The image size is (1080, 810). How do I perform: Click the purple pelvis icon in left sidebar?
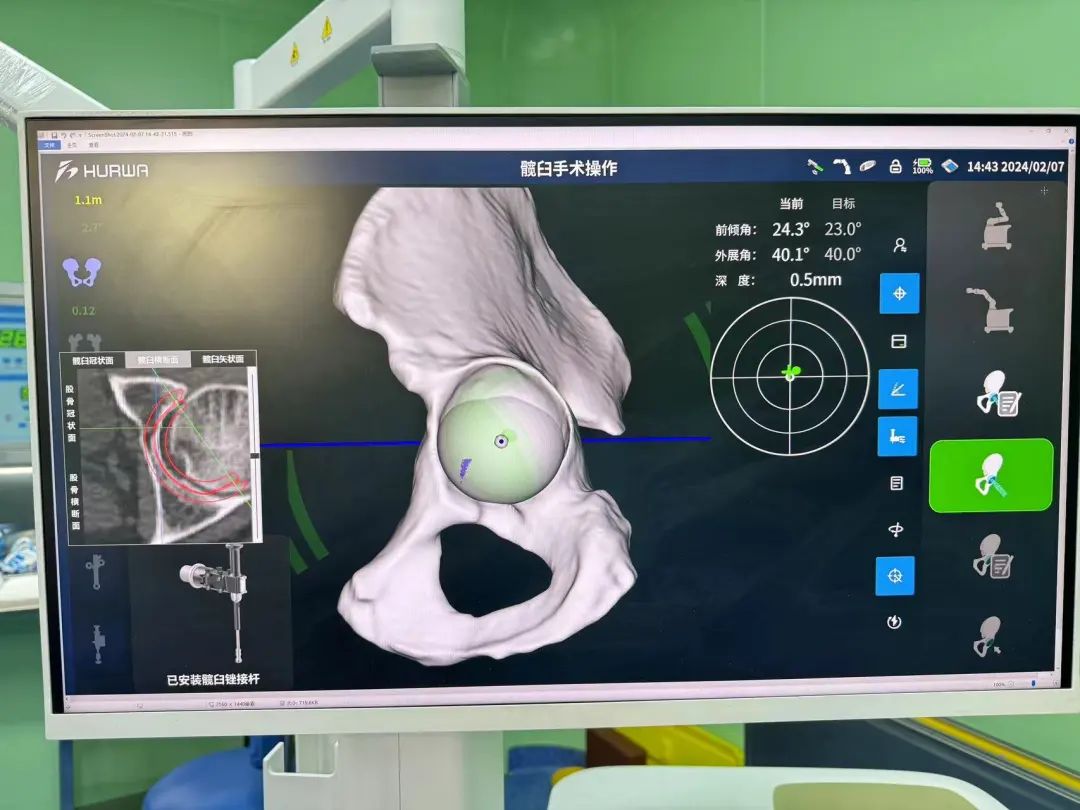coord(81,271)
